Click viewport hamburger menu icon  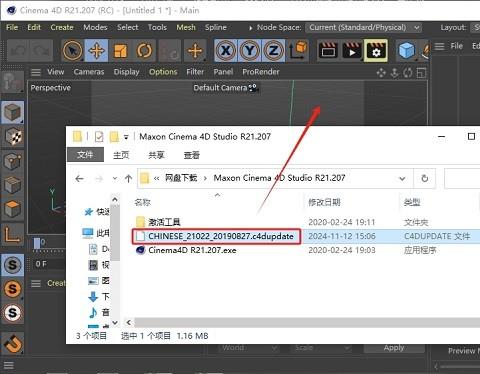click(x=36, y=72)
